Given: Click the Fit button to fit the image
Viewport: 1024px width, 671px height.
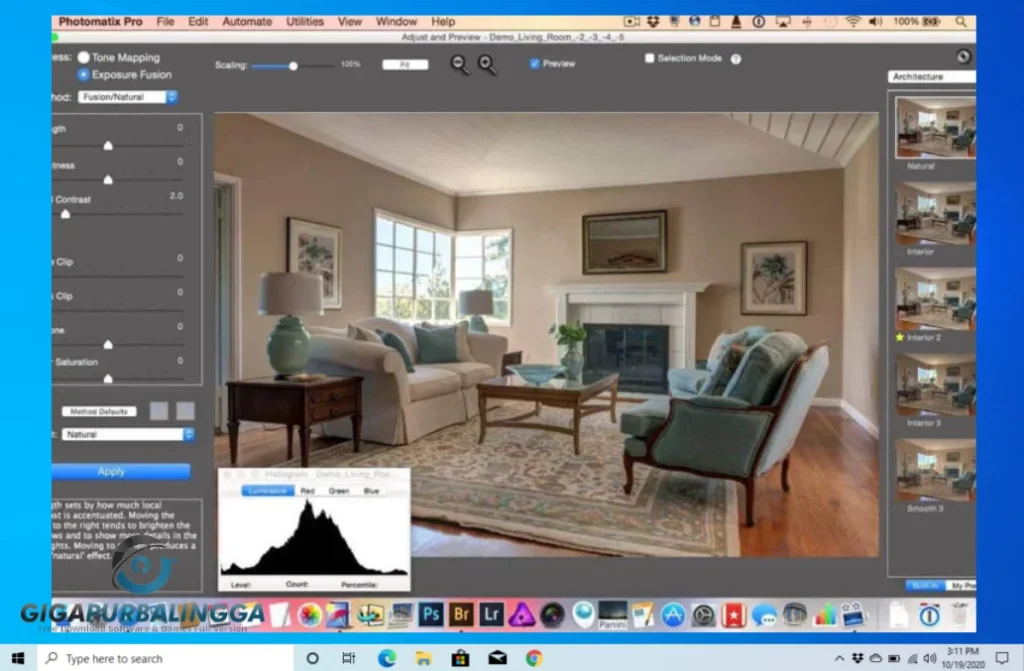Looking at the screenshot, I should coord(404,63).
